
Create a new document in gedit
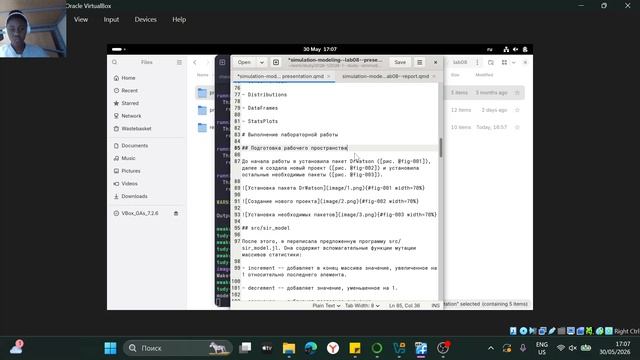[x=276, y=62]
